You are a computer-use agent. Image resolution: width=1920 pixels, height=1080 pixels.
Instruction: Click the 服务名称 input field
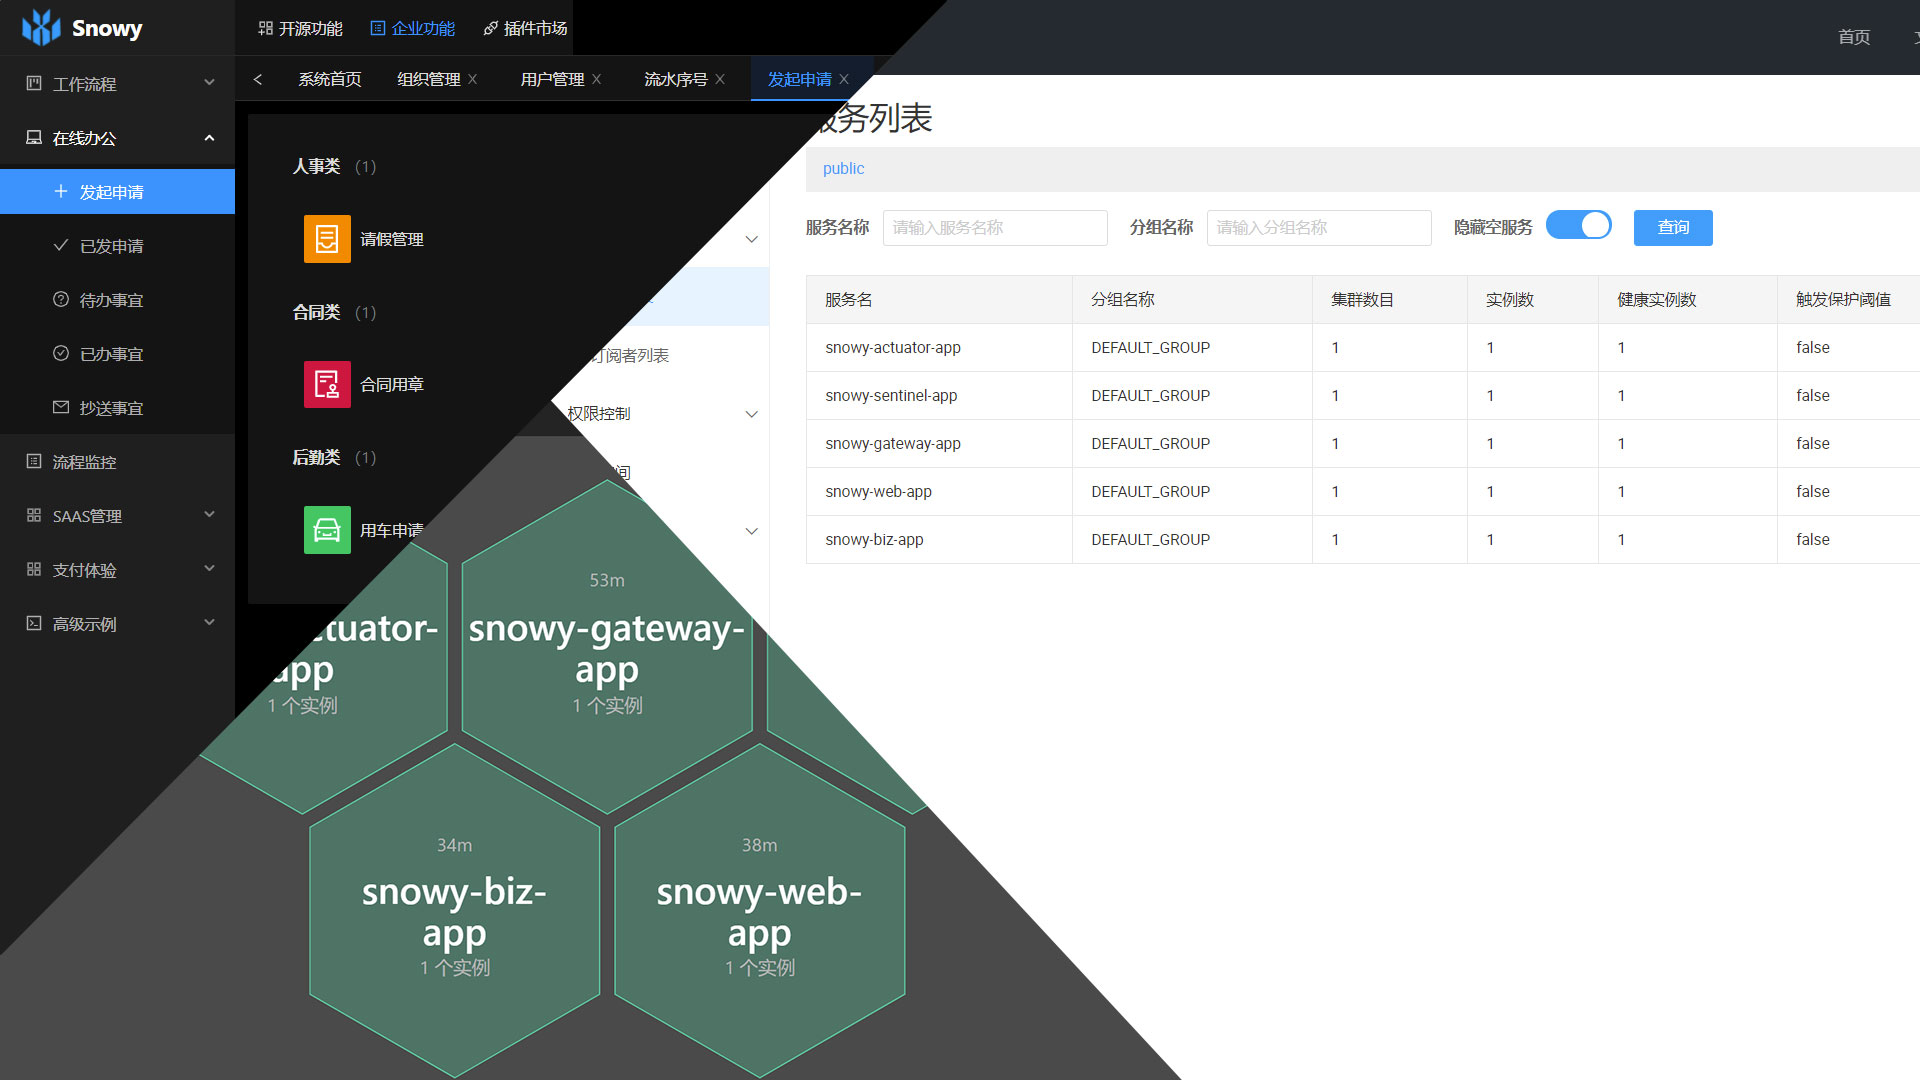(x=995, y=227)
